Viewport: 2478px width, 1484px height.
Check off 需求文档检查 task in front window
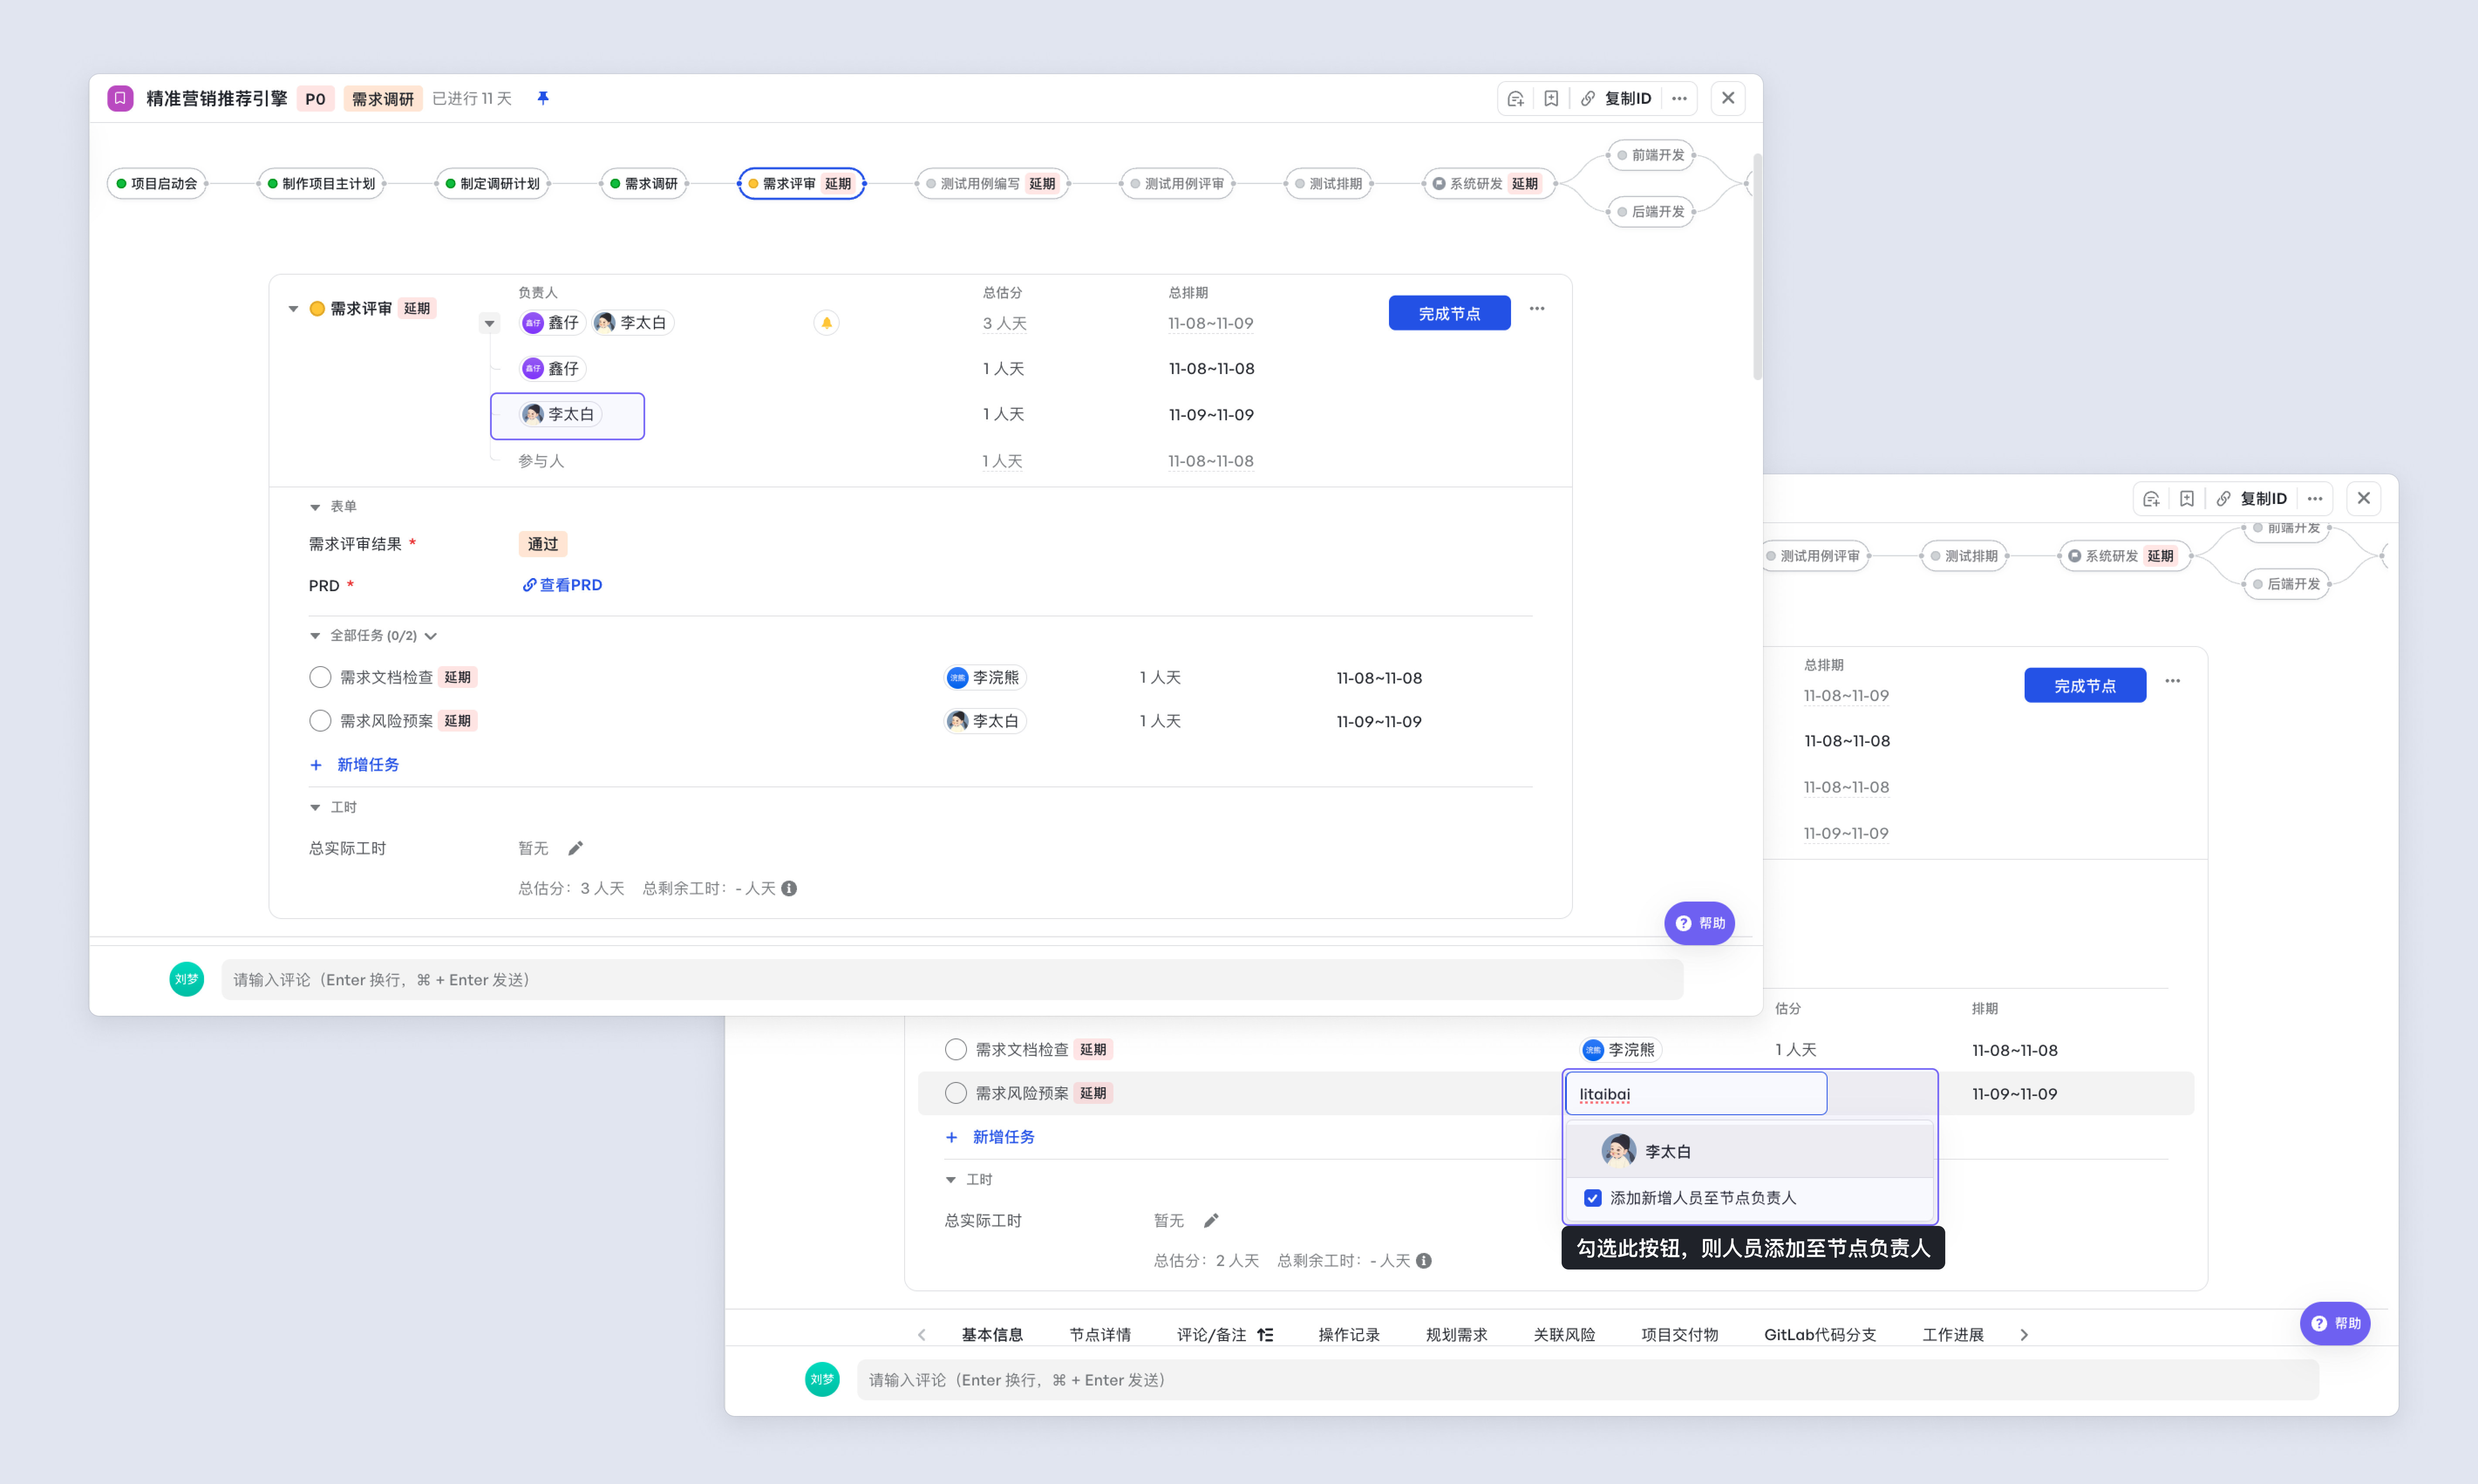pos(320,677)
